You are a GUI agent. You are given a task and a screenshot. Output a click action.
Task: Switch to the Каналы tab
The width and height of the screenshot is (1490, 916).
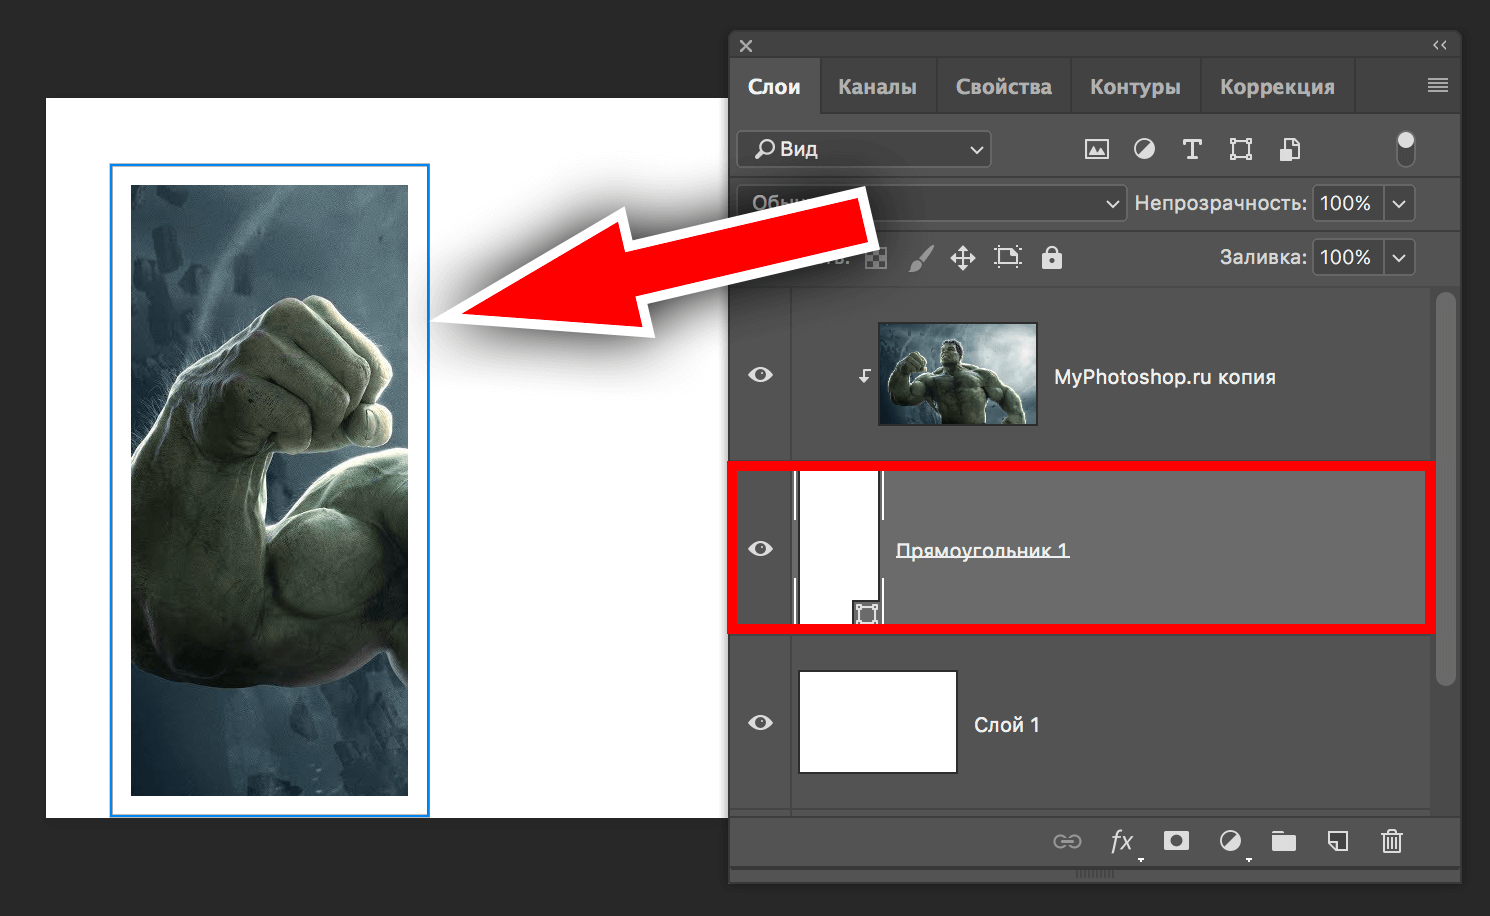(877, 87)
